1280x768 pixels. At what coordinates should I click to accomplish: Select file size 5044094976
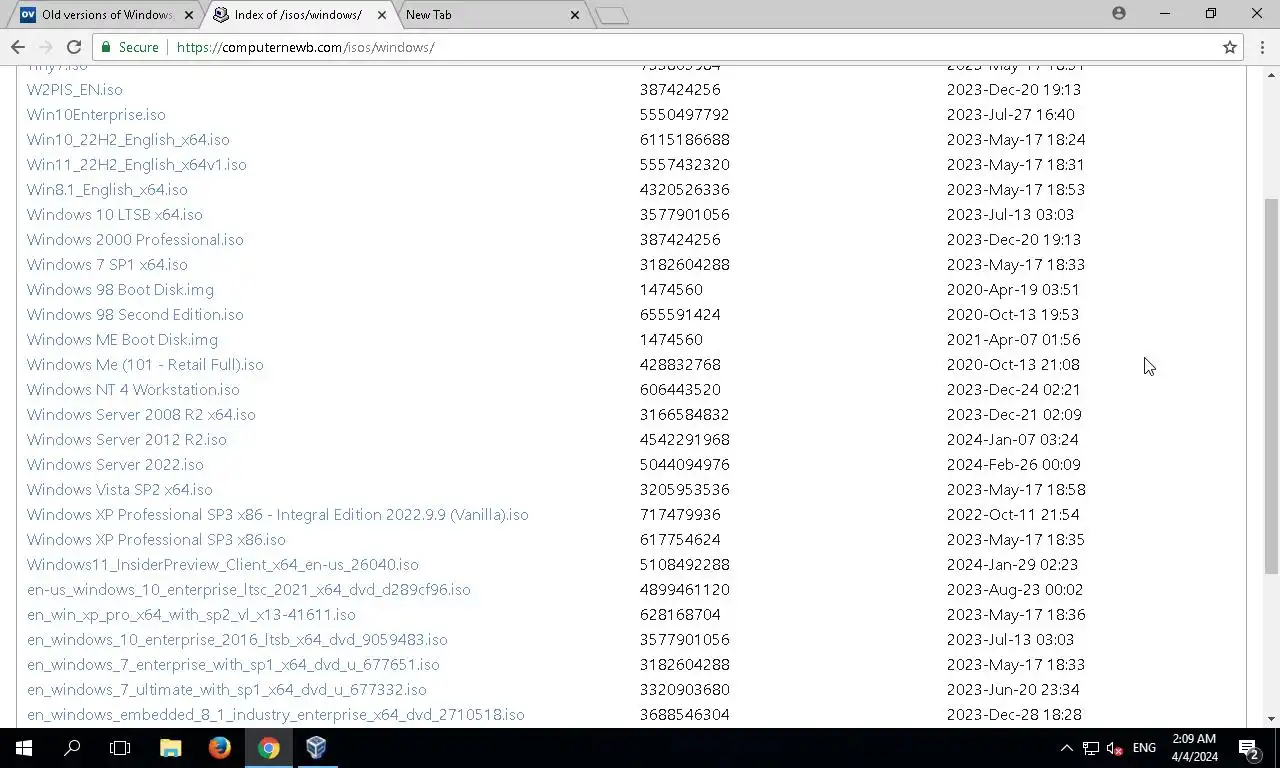(685, 464)
